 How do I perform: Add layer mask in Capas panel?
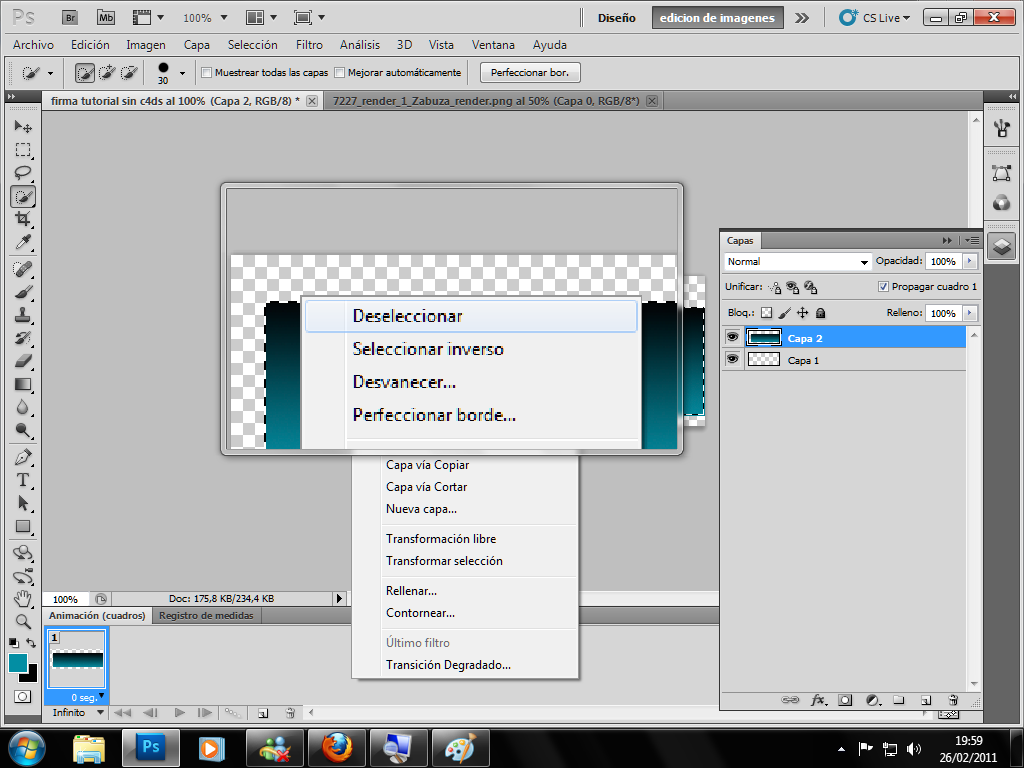coord(845,700)
